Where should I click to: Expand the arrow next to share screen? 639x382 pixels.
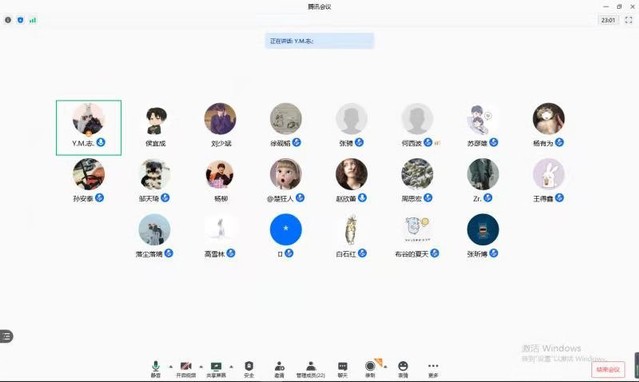231,366
